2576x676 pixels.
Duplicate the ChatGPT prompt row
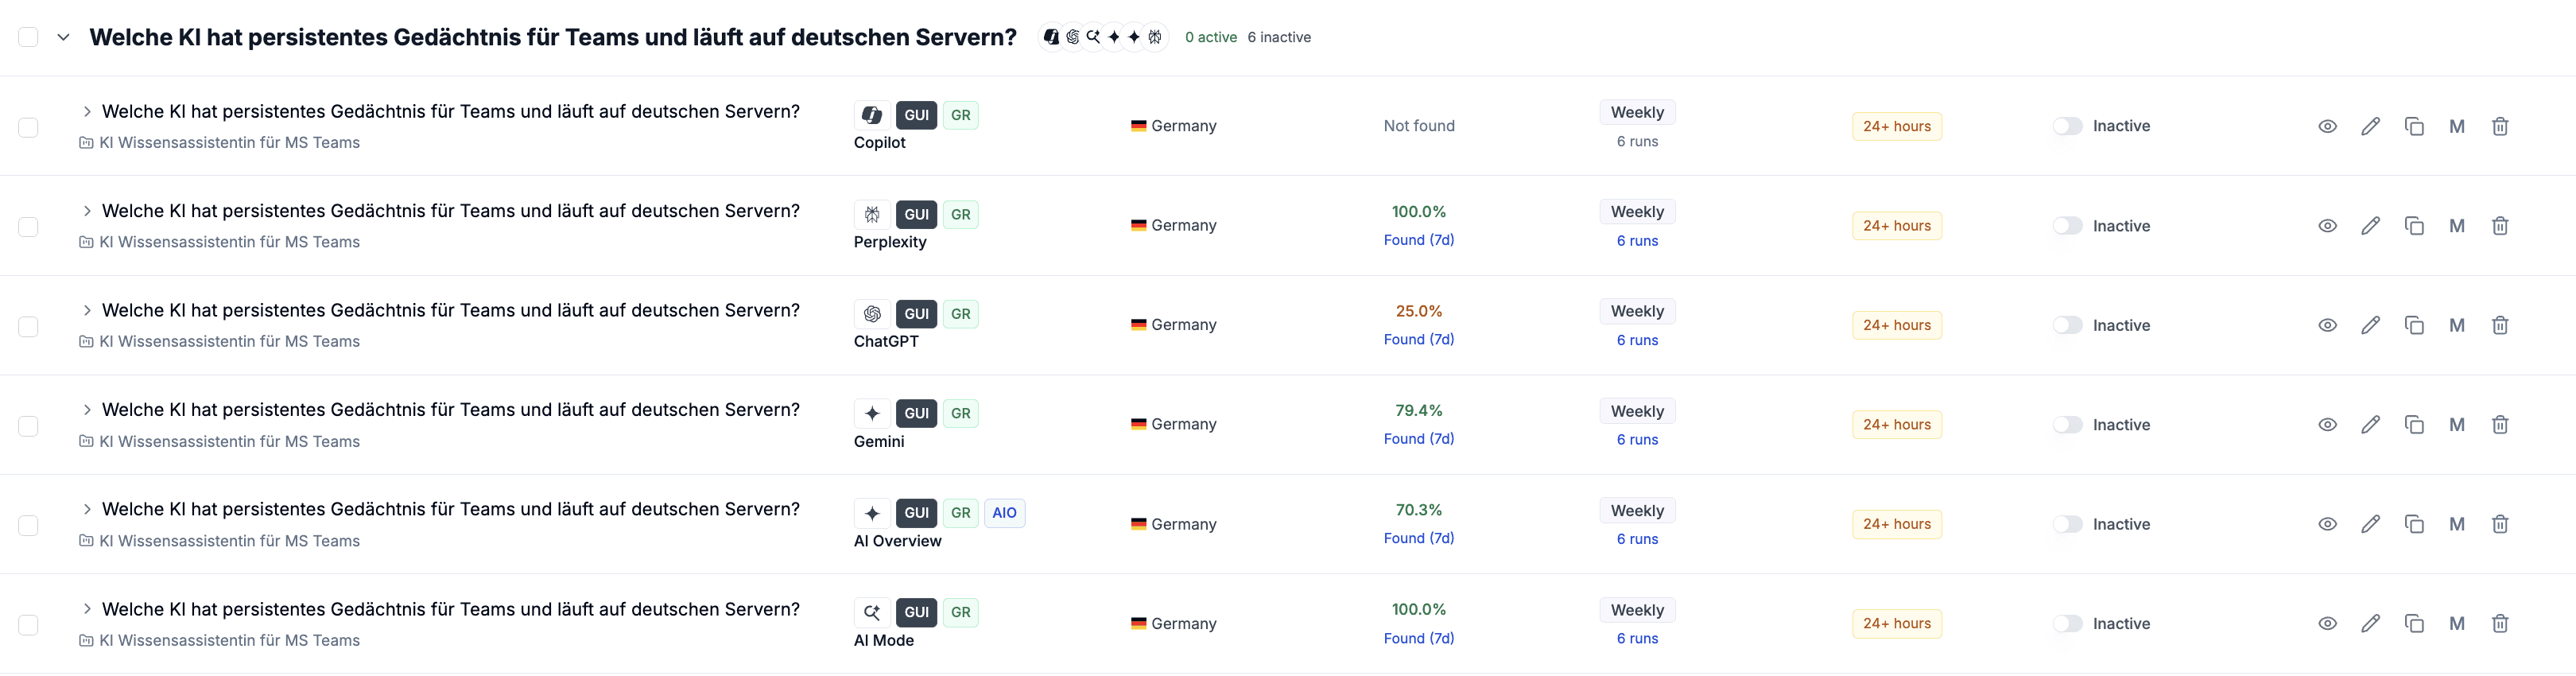2414,325
